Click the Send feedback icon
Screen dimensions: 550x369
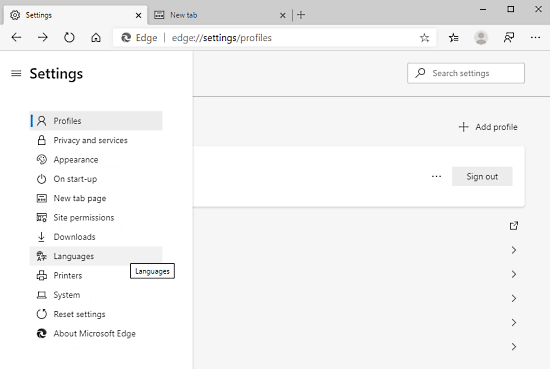(x=509, y=38)
